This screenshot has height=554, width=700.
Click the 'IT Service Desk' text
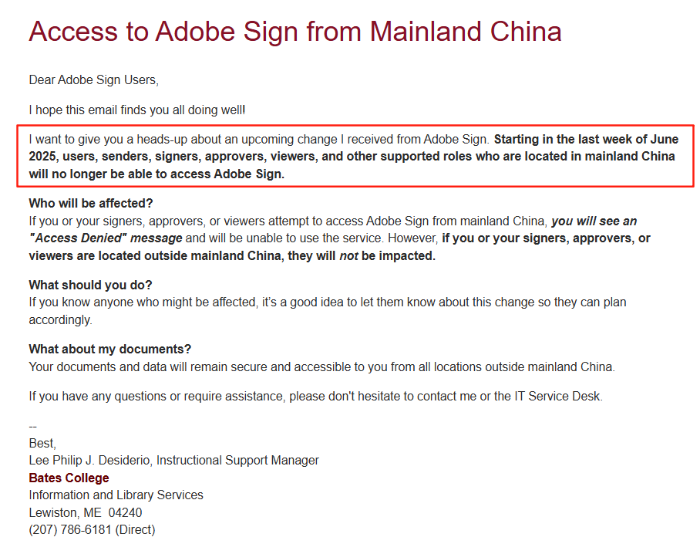pyautogui.click(x=558, y=396)
